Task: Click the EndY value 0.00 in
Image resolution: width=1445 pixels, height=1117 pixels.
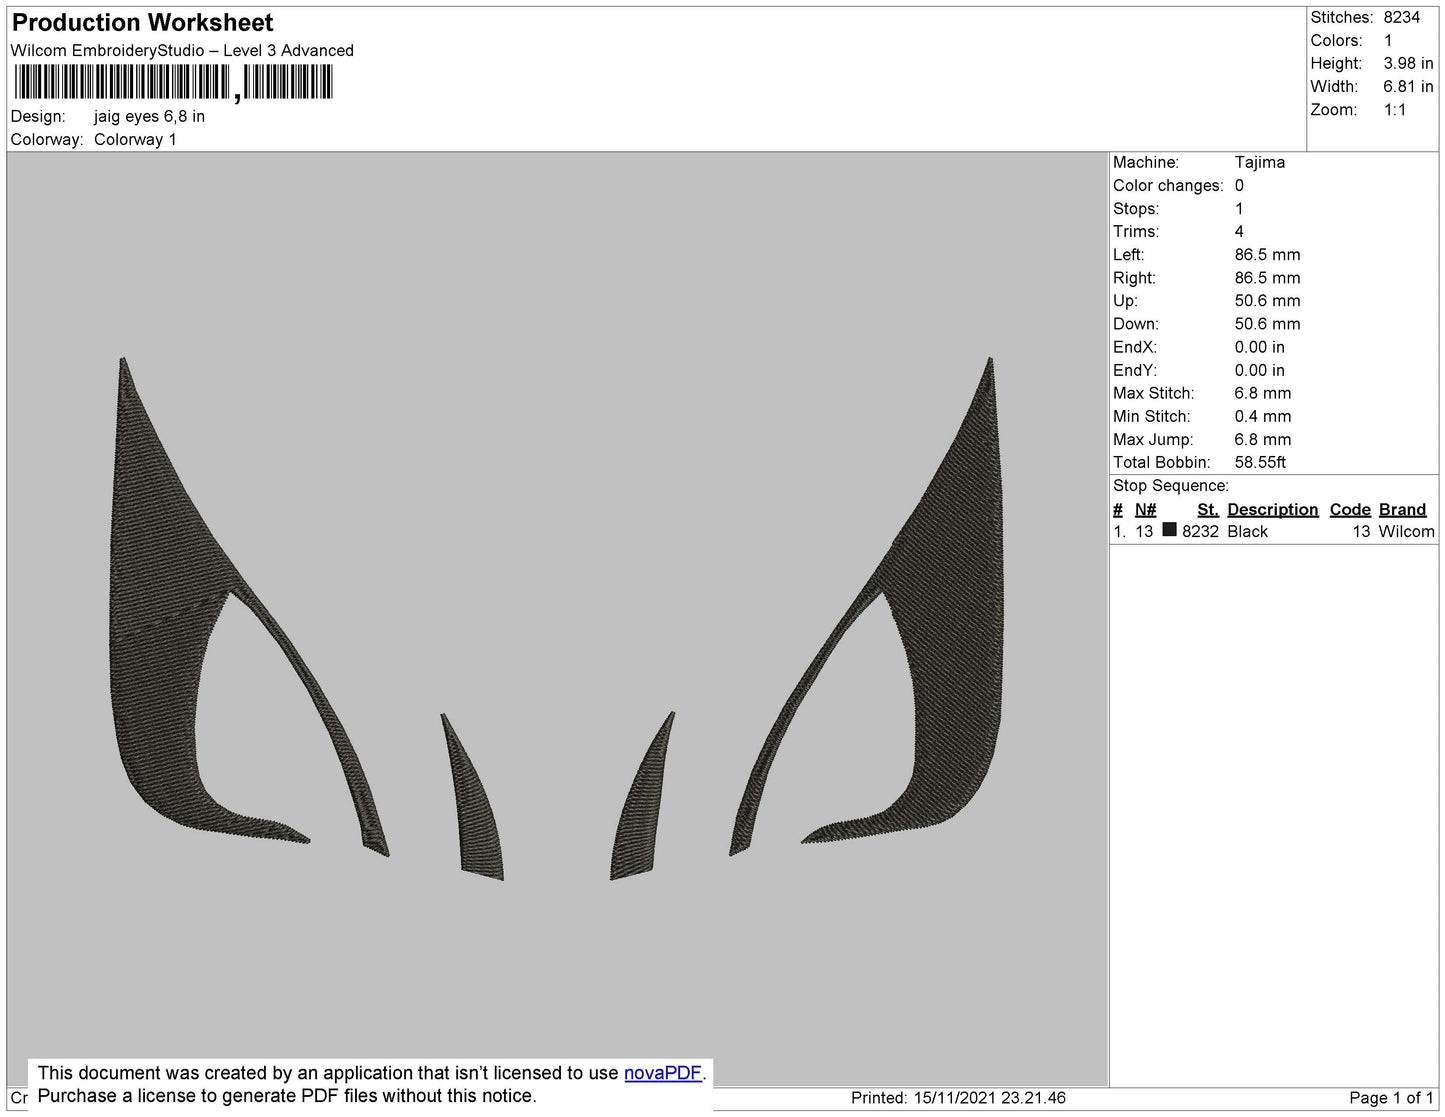Action: coord(1259,370)
